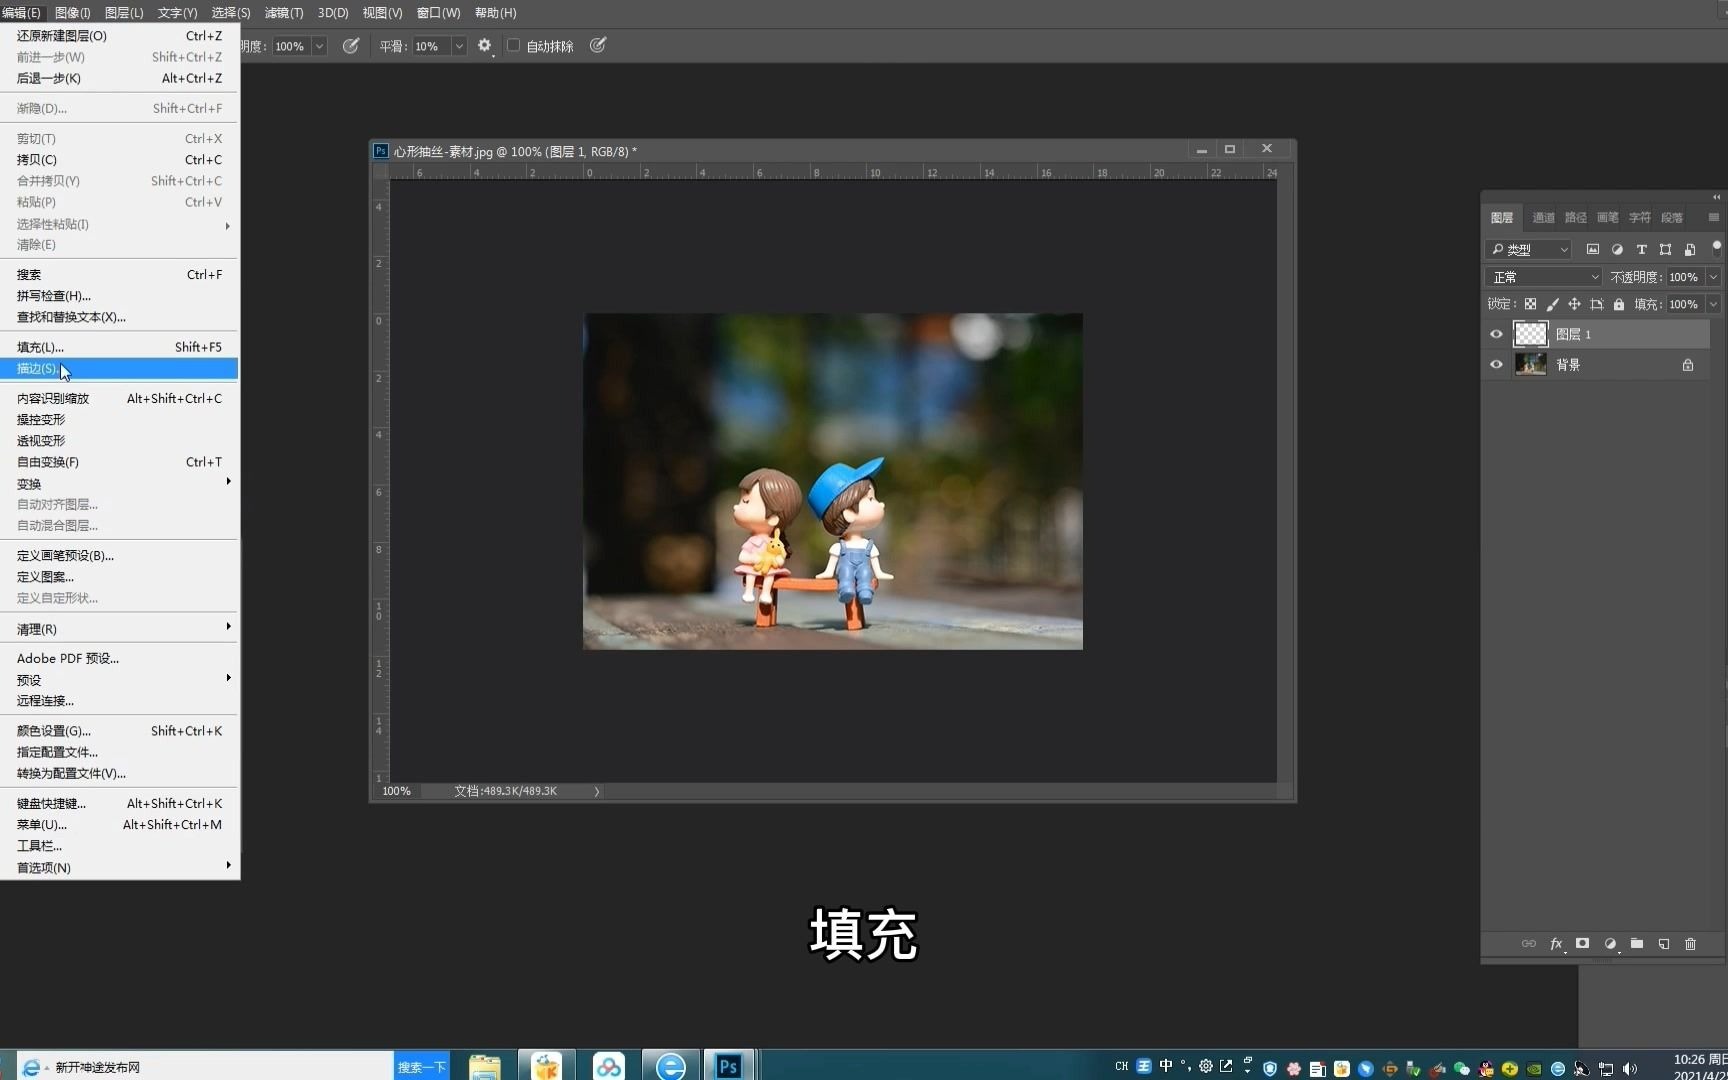Collapse panel with double-arrow icon
The height and width of the screenshot is (1080, 1728).
click(1716, 197)
